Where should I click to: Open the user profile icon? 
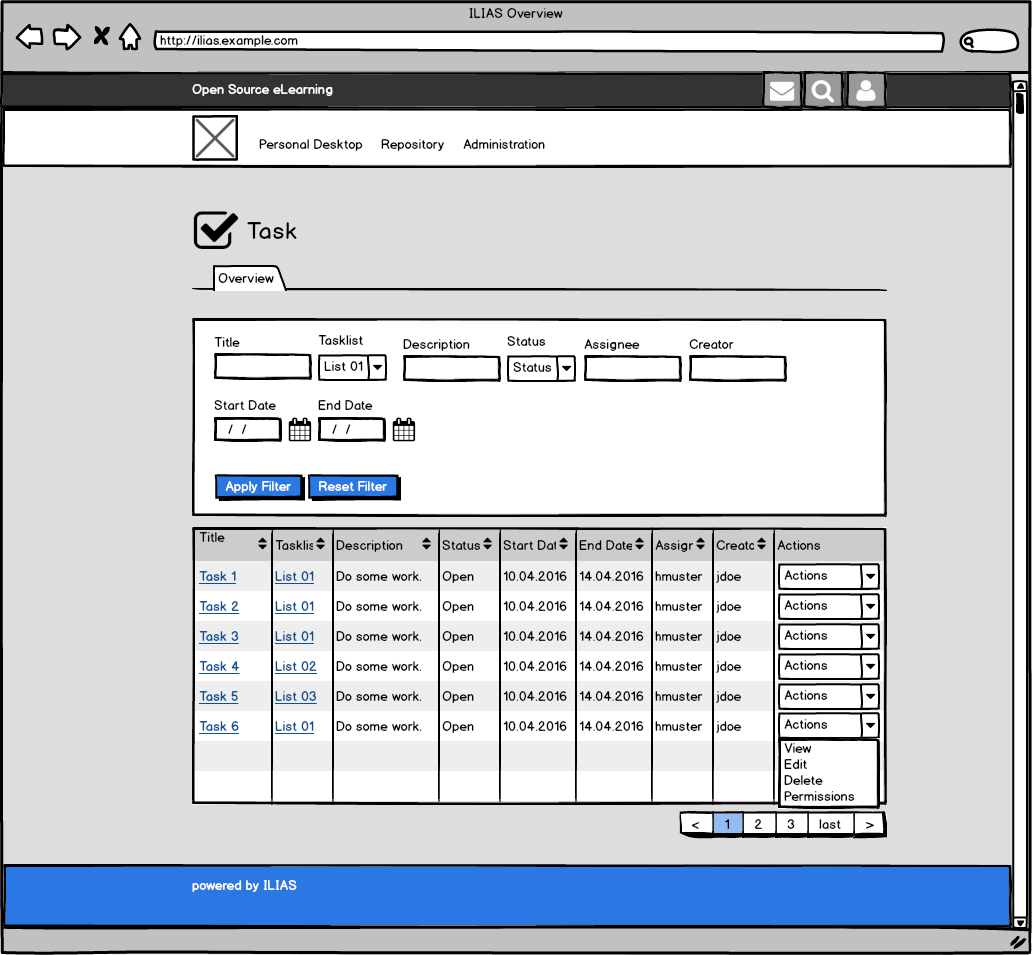[866, 91]
